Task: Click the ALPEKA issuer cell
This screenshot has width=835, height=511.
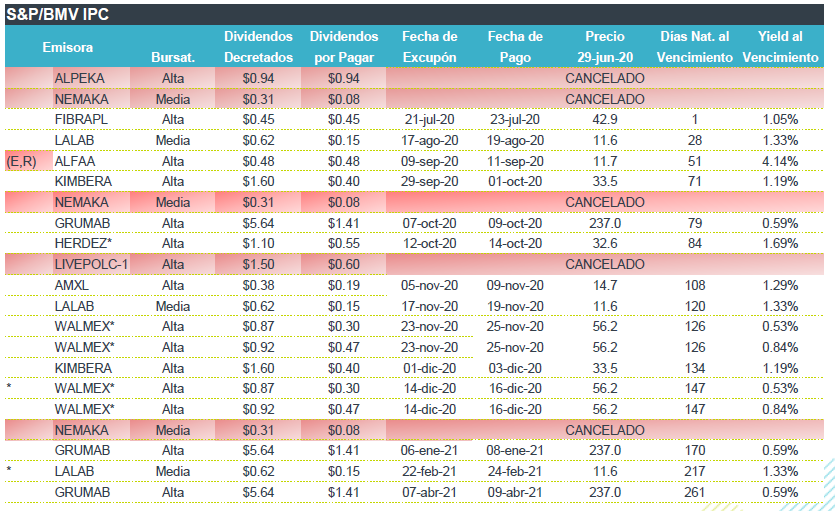Action: pos(79,78)
